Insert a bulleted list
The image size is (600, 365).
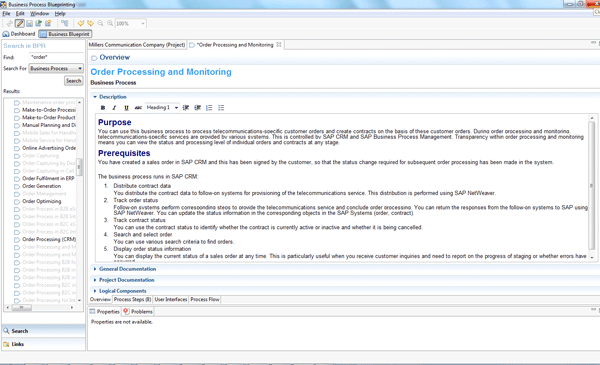pyautogui.click(x=221, y=108)
